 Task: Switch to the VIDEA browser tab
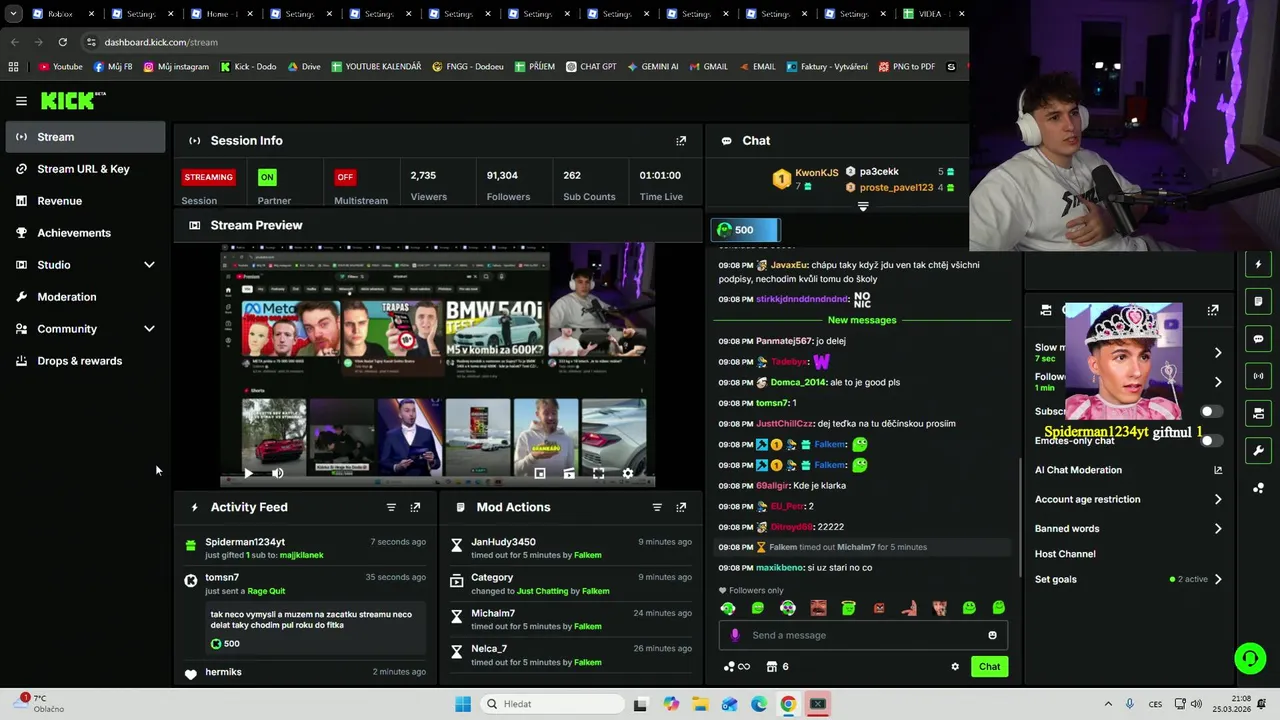[x=932, y=14]
